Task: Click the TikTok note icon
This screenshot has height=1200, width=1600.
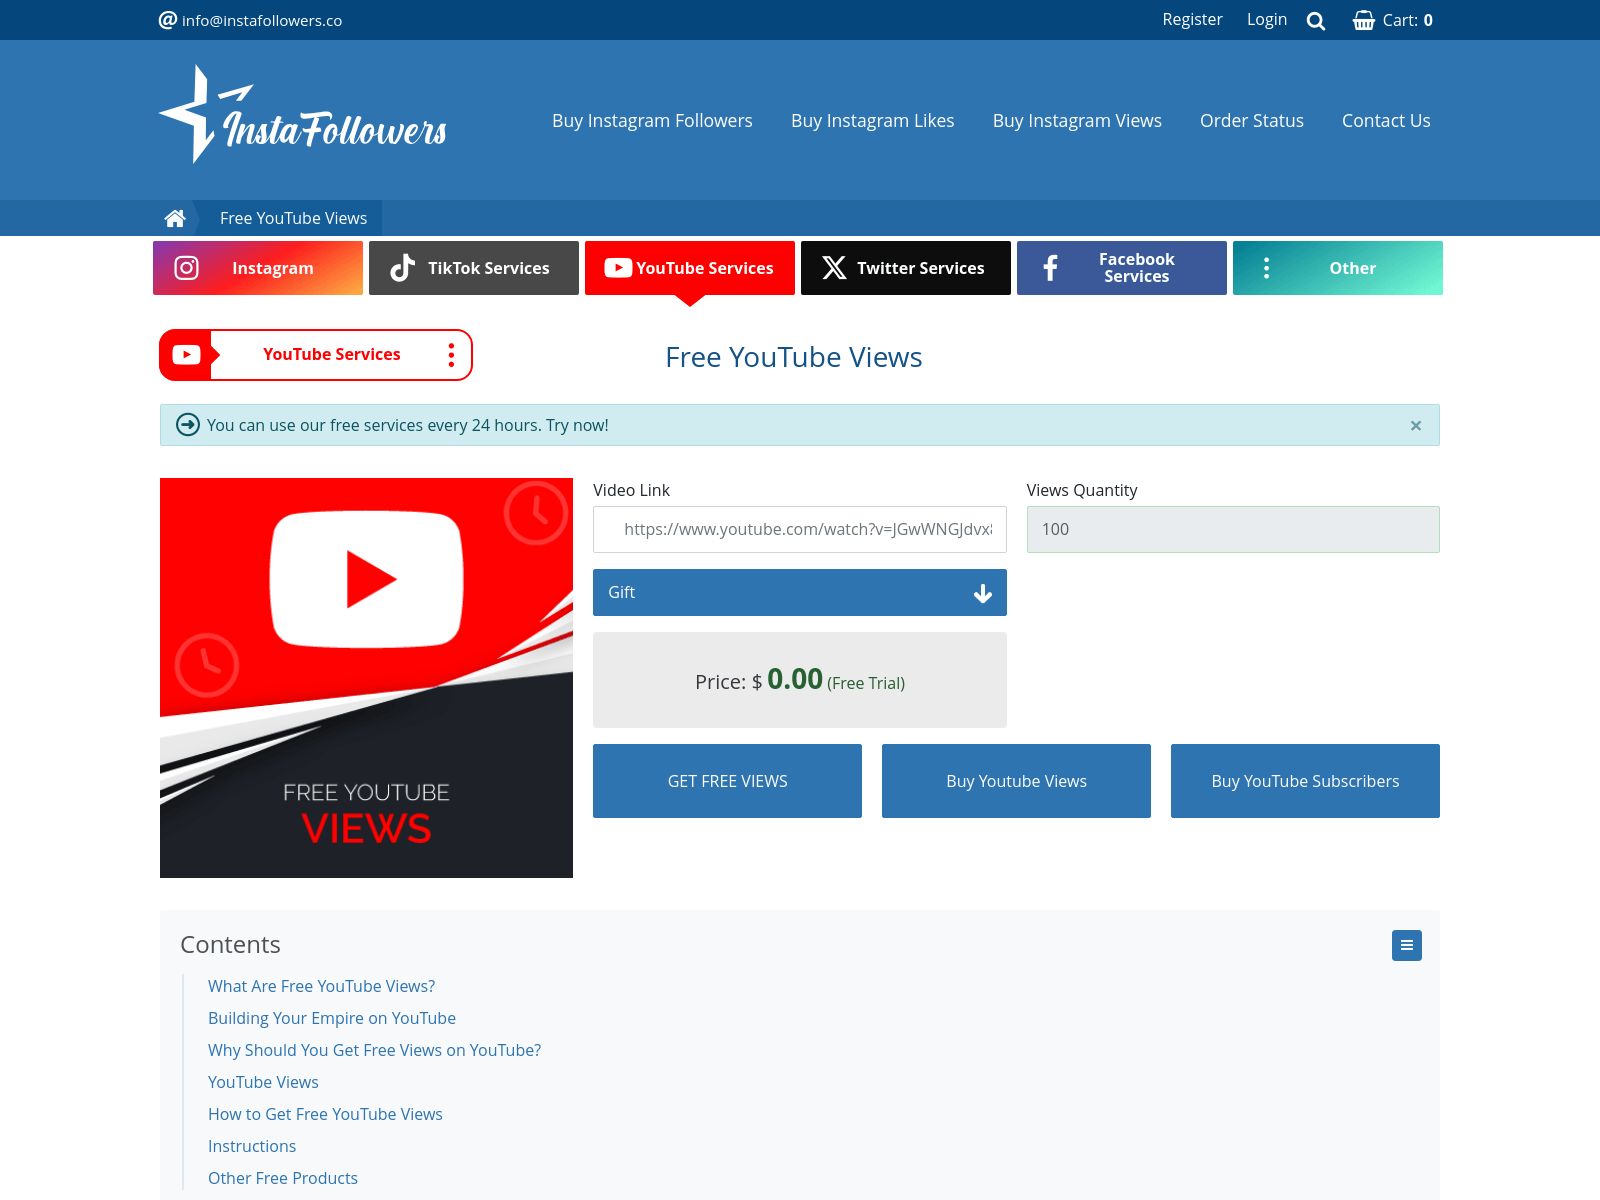Action: point(402,268)
